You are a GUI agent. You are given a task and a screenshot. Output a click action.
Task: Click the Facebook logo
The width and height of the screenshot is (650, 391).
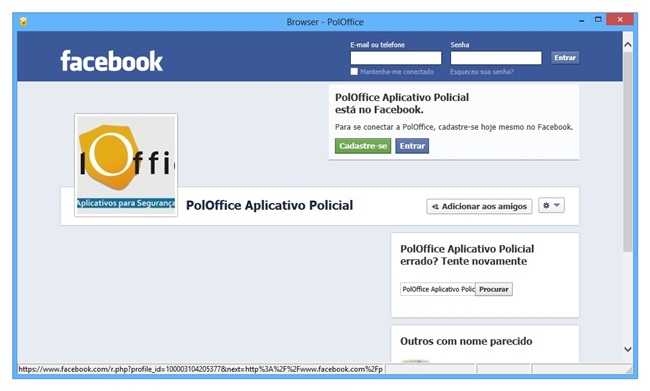click(112, 61)
